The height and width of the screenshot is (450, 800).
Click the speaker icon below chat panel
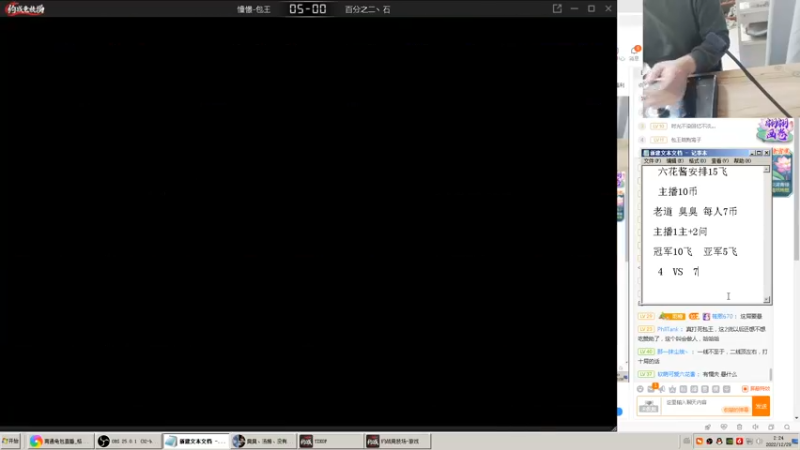point(755,427)
